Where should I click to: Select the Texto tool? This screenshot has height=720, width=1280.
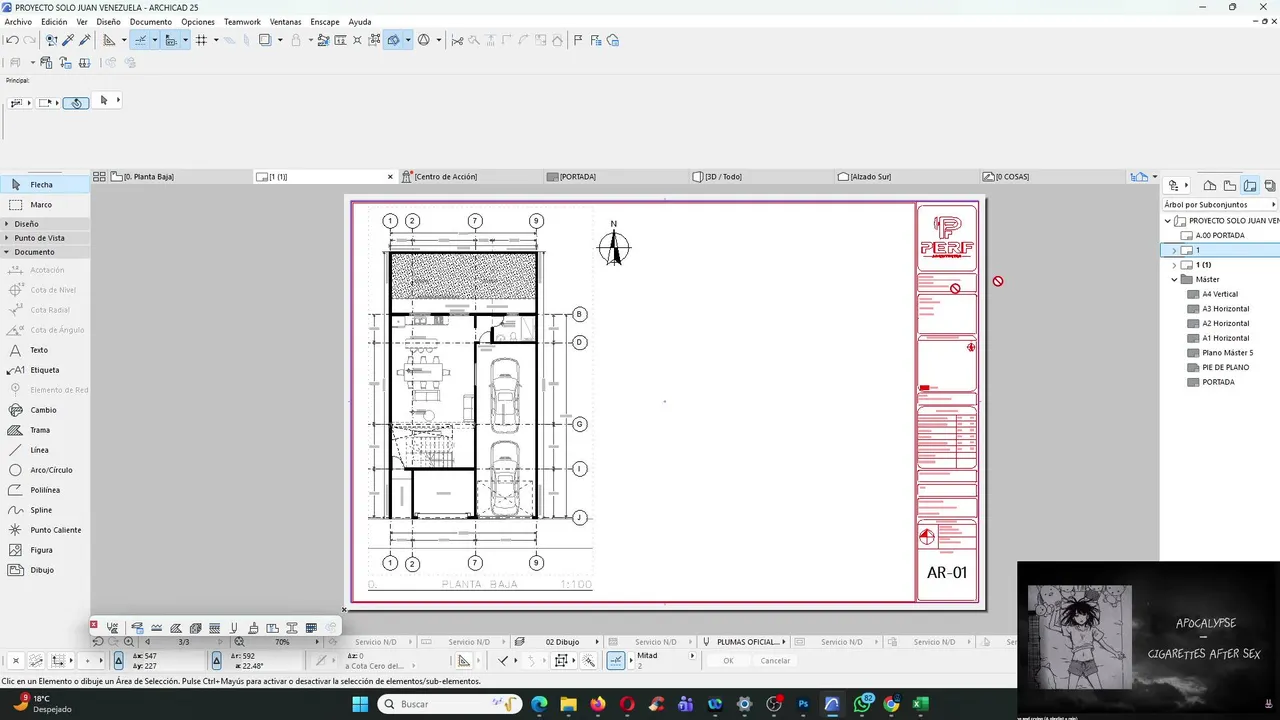[45, 350]
